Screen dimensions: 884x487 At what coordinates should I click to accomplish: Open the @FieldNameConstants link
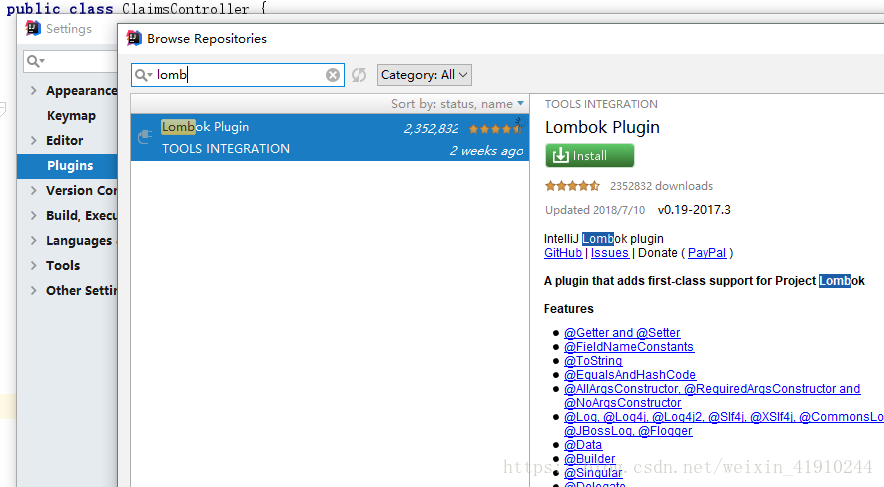[x=629, y=347]
